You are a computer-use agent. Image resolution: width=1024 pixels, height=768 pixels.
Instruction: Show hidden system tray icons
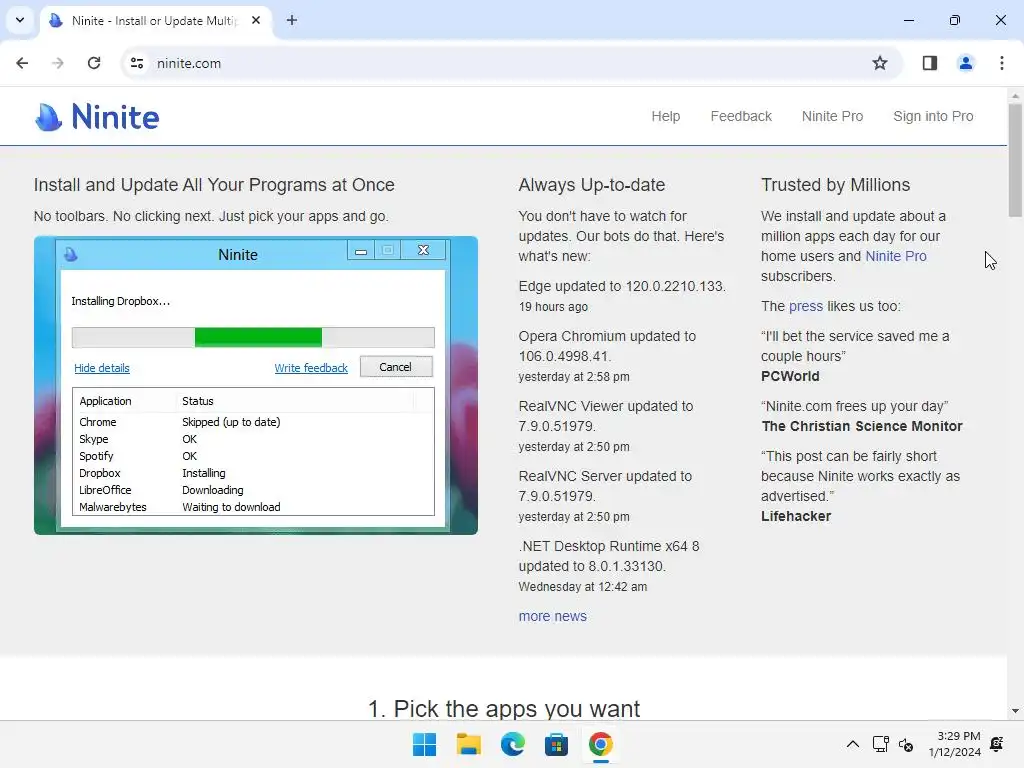click(x=852, y=744)
